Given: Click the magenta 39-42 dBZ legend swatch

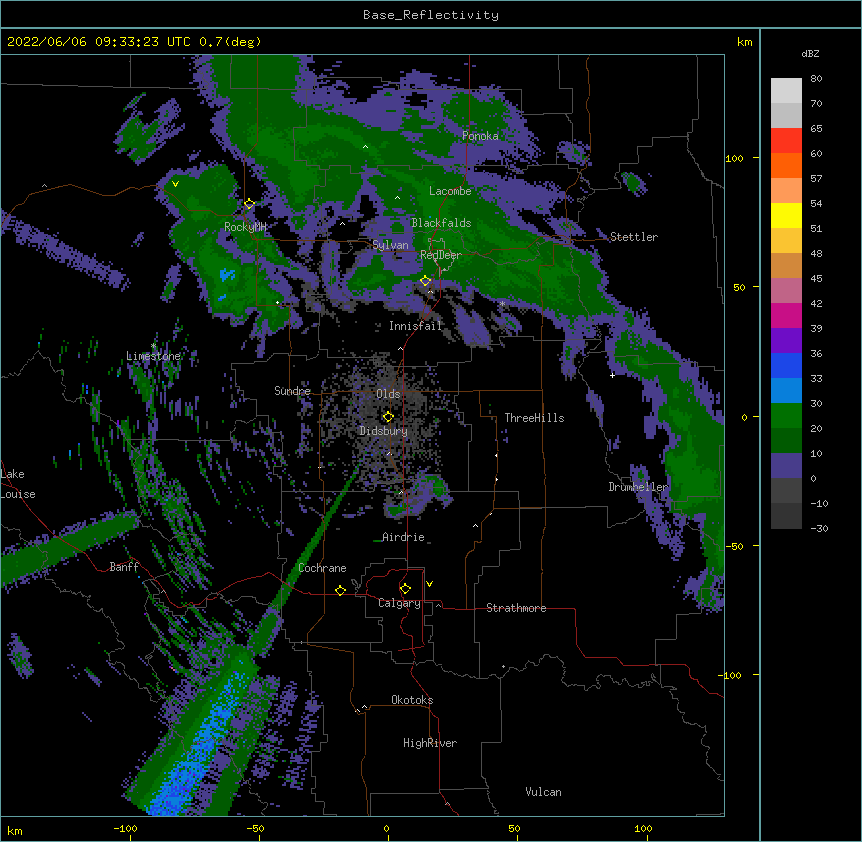Looking at the screenshot, I should [786, 315].
